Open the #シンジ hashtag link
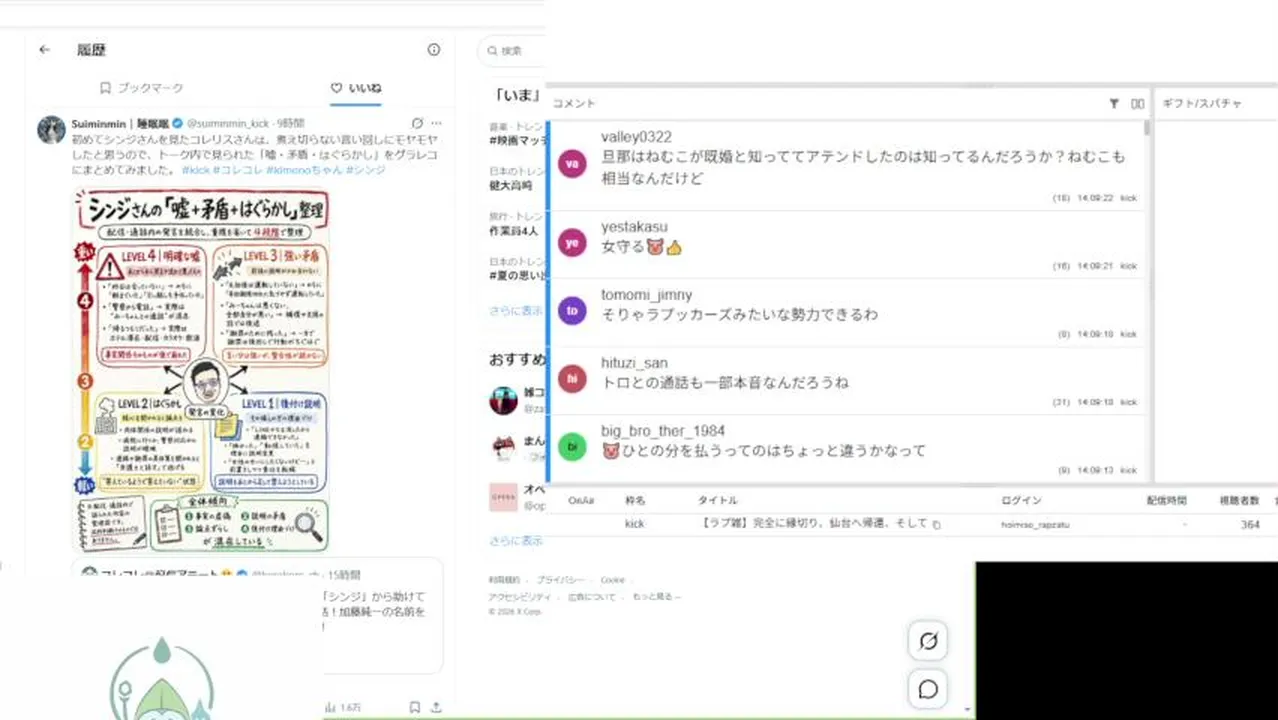 365,170
